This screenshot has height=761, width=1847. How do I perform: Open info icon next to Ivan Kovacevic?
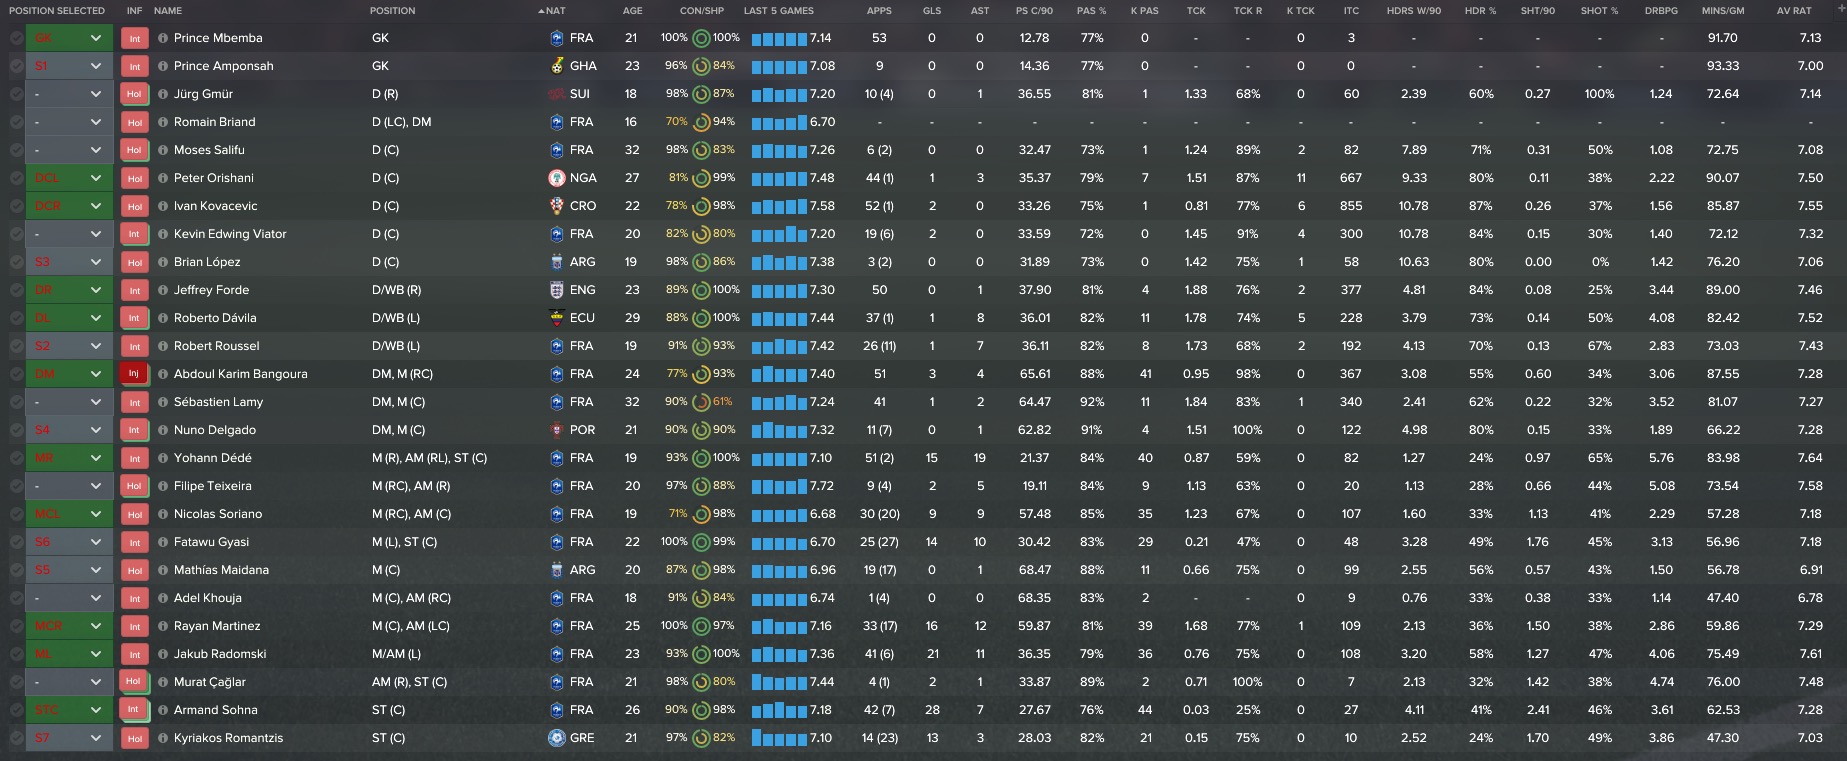pyautogui.click(x=163, y=206)
